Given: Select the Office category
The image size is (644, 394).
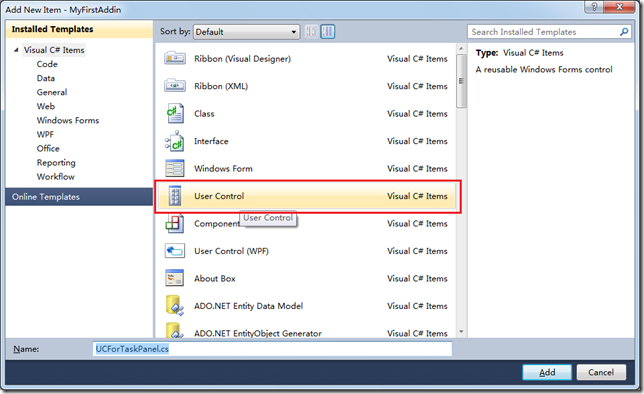Looking at the screenshot, I should [x=48, y=148].
